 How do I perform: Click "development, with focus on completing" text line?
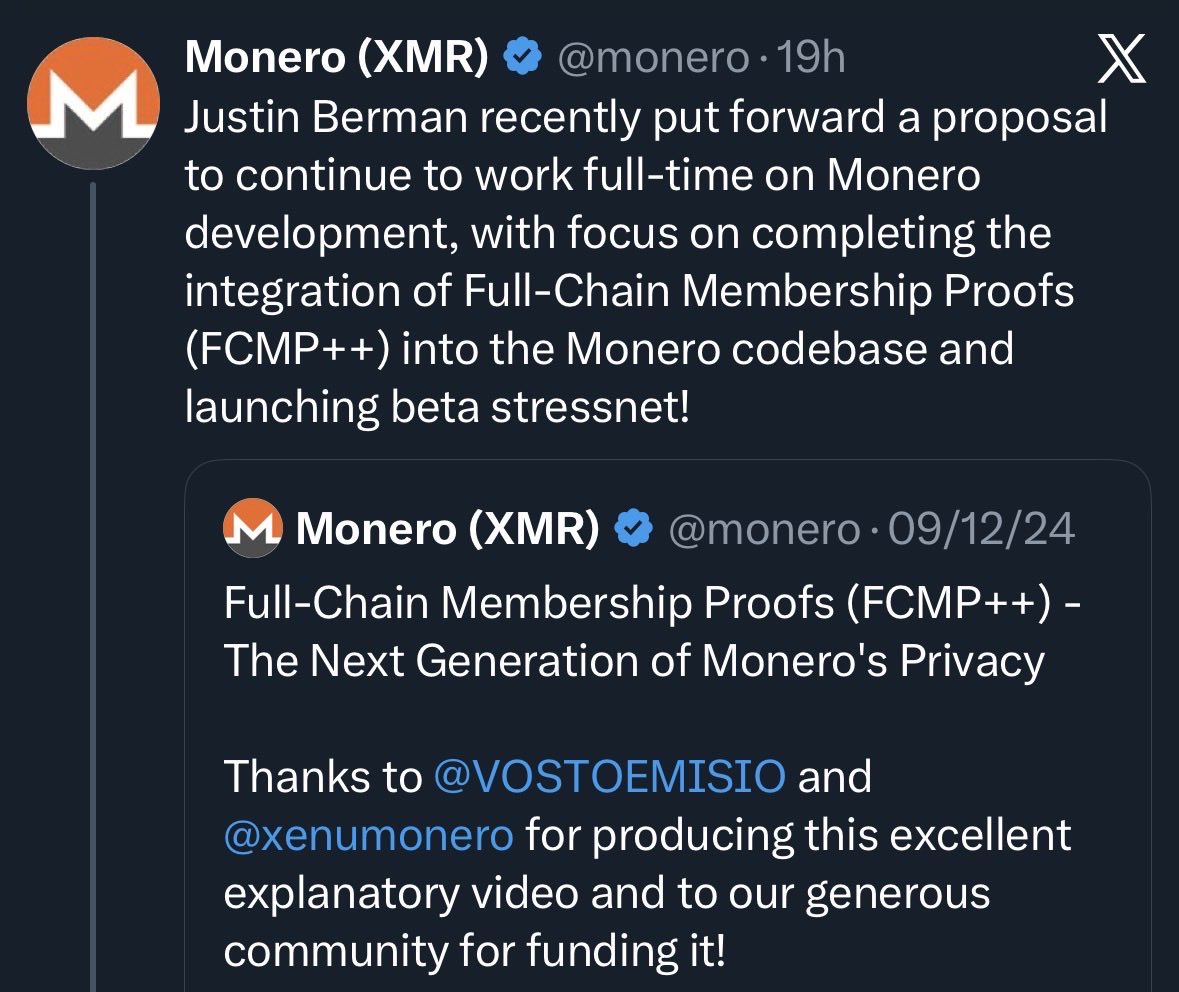(x=617, y=234)
